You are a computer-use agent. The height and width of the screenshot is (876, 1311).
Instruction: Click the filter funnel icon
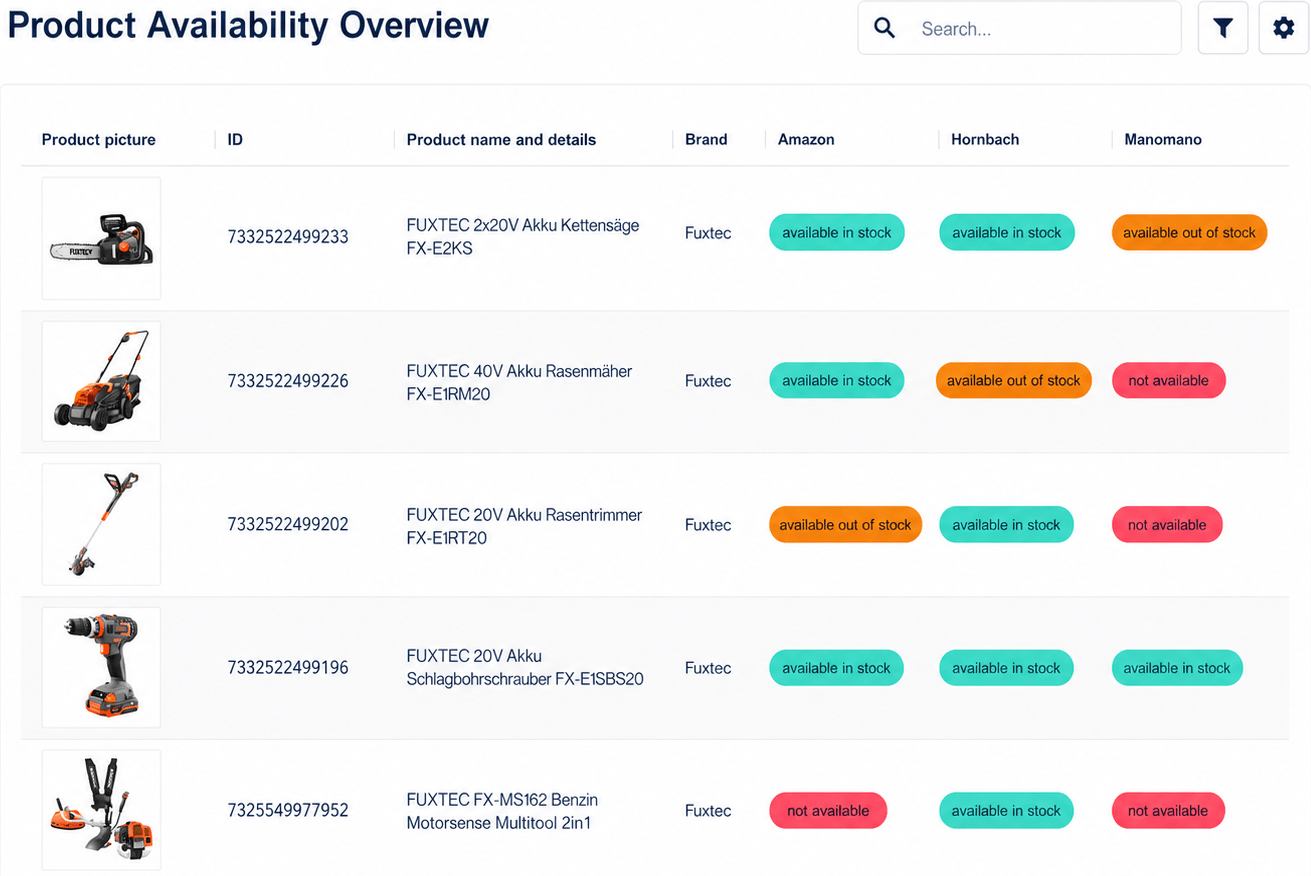[x=1222, y=28]
